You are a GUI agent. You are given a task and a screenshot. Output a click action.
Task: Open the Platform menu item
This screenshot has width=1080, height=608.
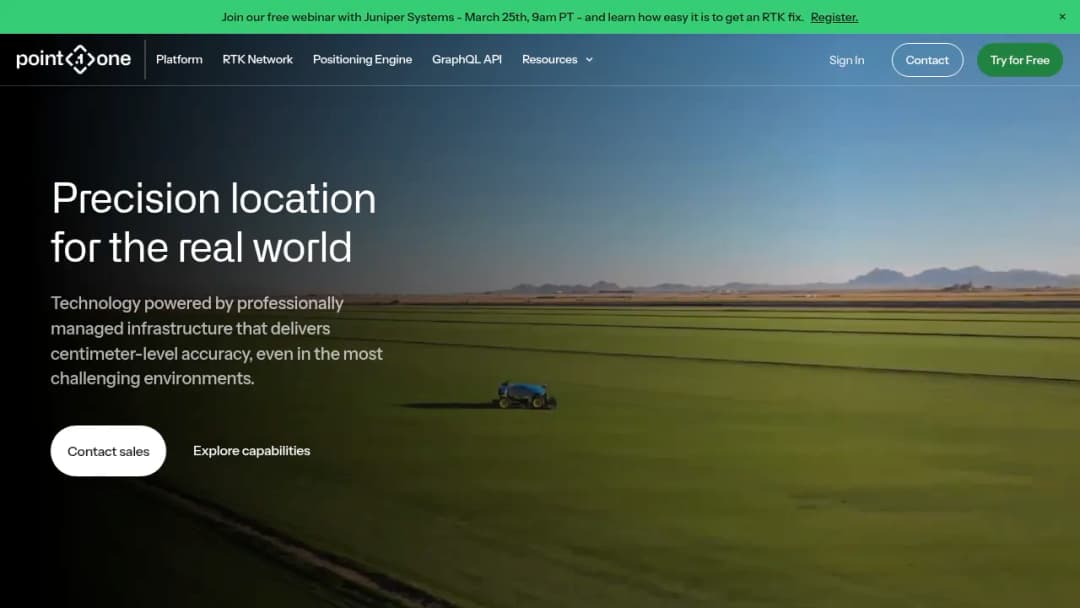tap(179, 59)
